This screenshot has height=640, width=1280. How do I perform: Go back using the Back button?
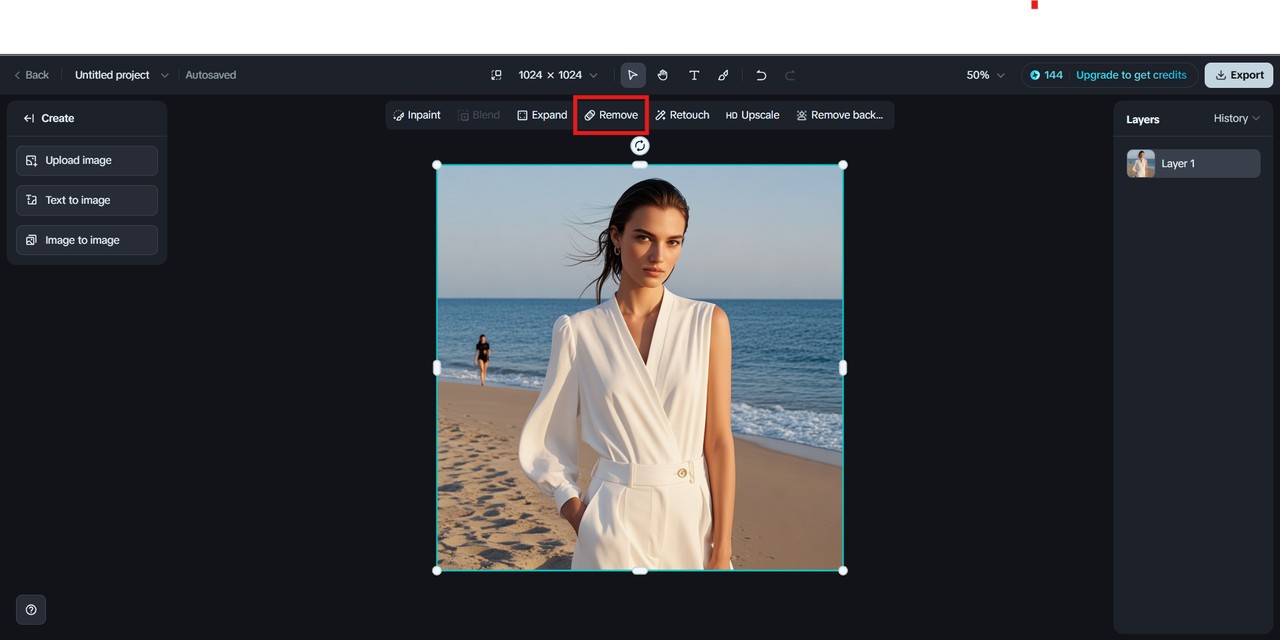click(x=31, y=75)
